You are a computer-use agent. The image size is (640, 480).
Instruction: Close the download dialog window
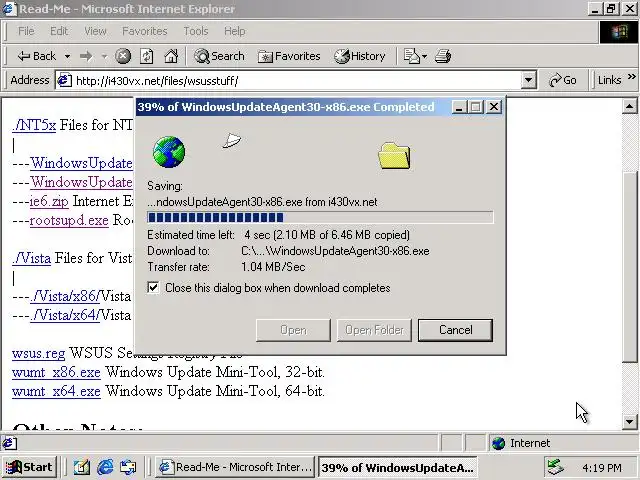[494, 107]
